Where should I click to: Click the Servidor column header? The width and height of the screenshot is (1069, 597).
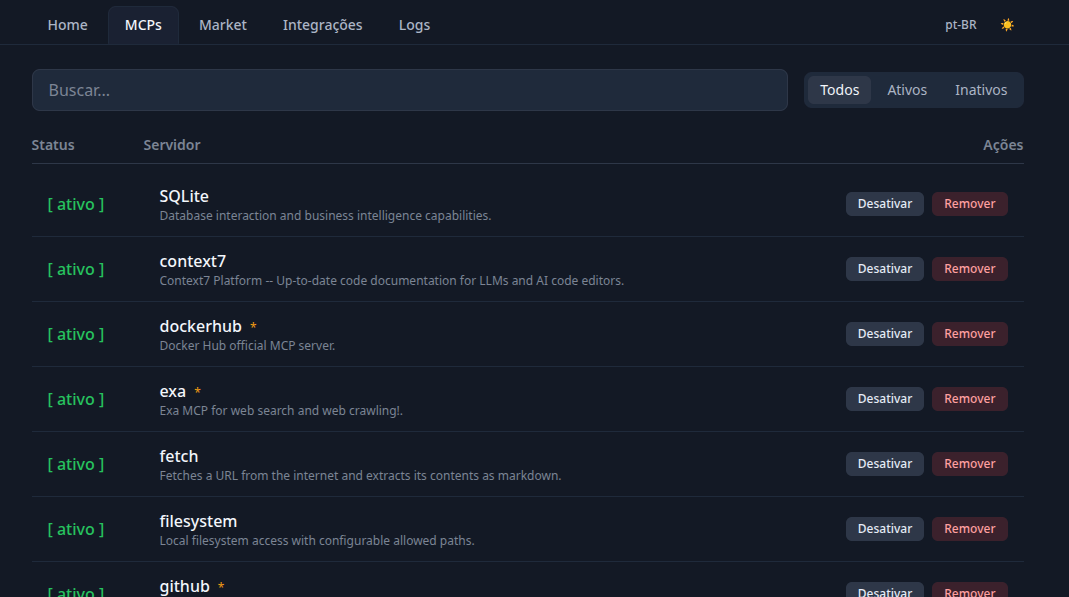tap(172, 145)
